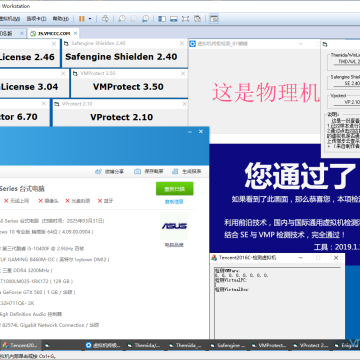Click the generate report button
Image resolution: width=360 pixels, height=360 pixels.
[x=187, y=171]
